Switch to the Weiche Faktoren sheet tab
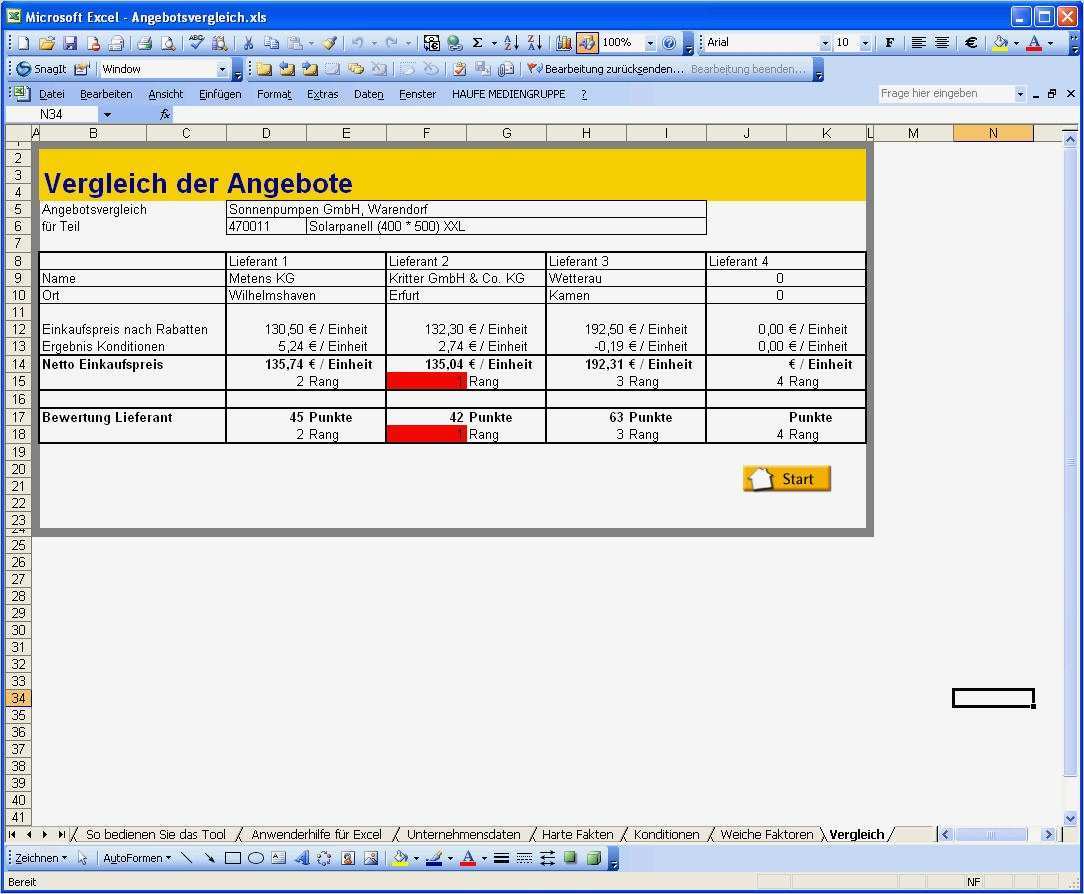Screen dimensions: 1084x894 pyautogui.click(x=767, y=835)
